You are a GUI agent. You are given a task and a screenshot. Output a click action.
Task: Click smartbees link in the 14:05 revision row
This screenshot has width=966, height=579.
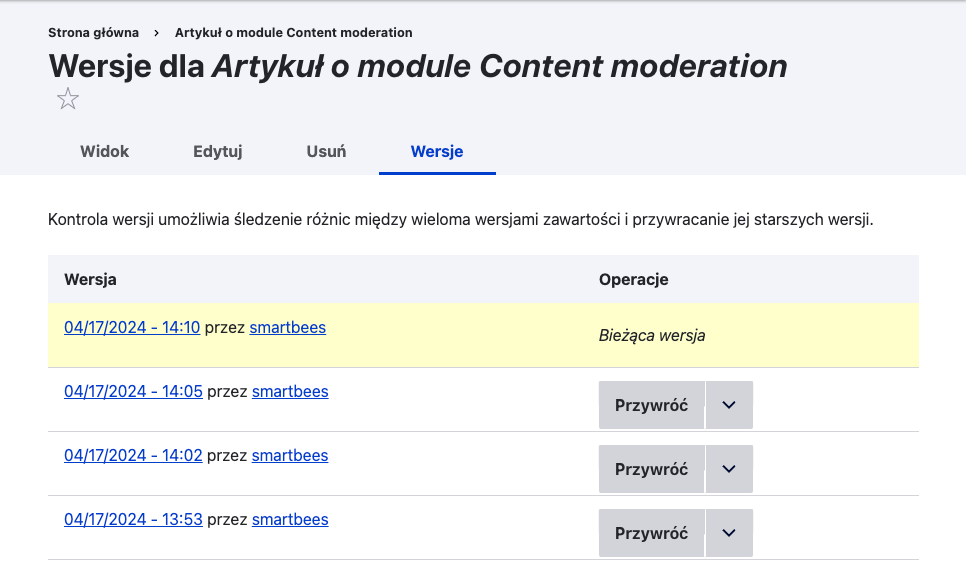click(x=290, y=391)
